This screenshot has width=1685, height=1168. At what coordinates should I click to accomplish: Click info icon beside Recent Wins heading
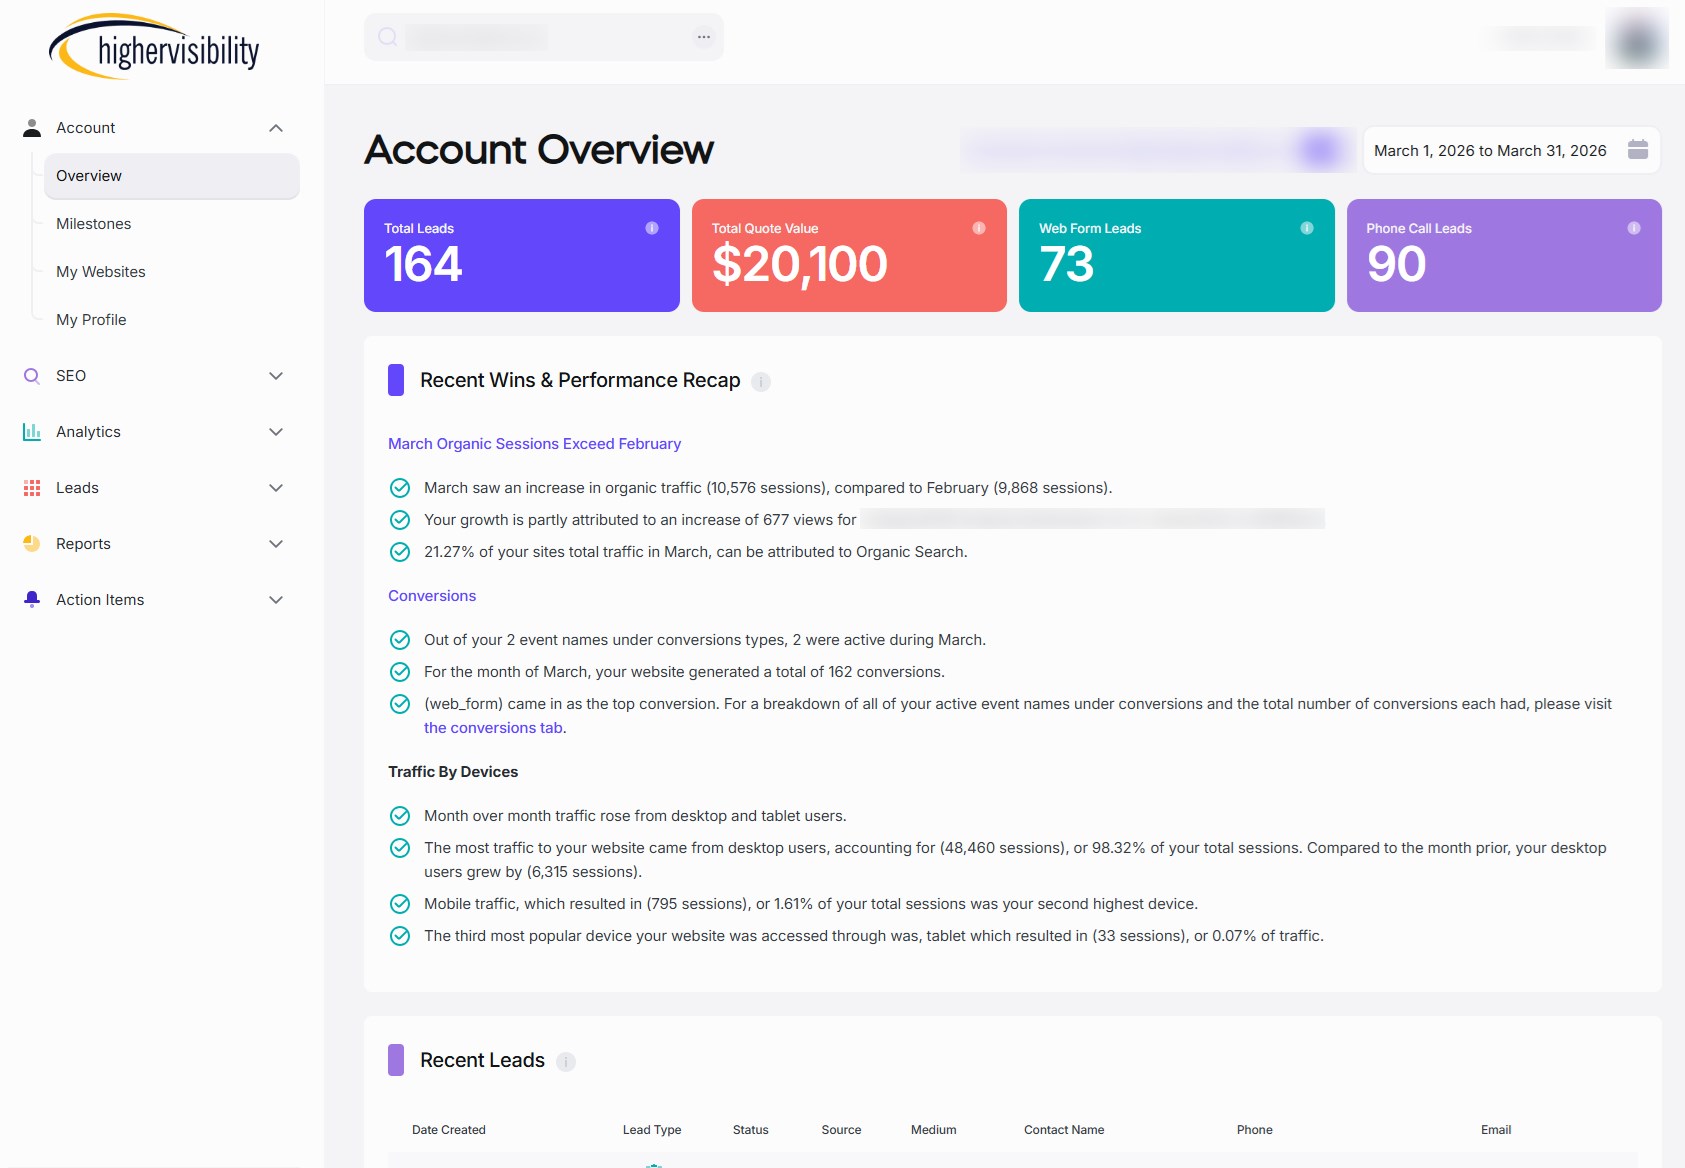tap(761, 382)
